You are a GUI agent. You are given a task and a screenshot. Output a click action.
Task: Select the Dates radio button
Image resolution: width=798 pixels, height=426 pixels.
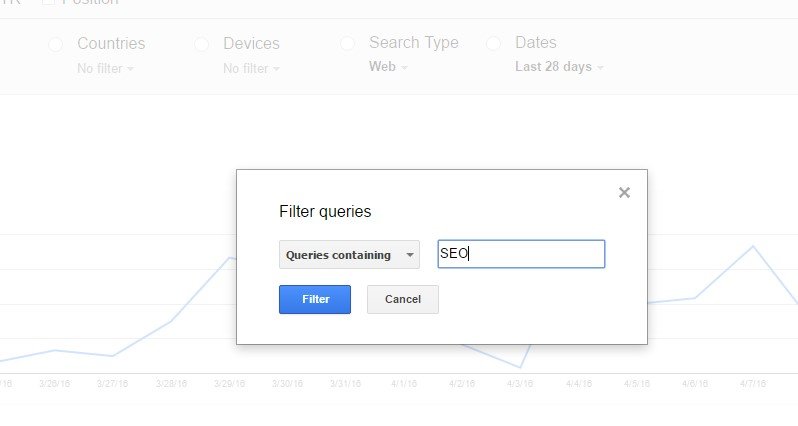[493, 44]
